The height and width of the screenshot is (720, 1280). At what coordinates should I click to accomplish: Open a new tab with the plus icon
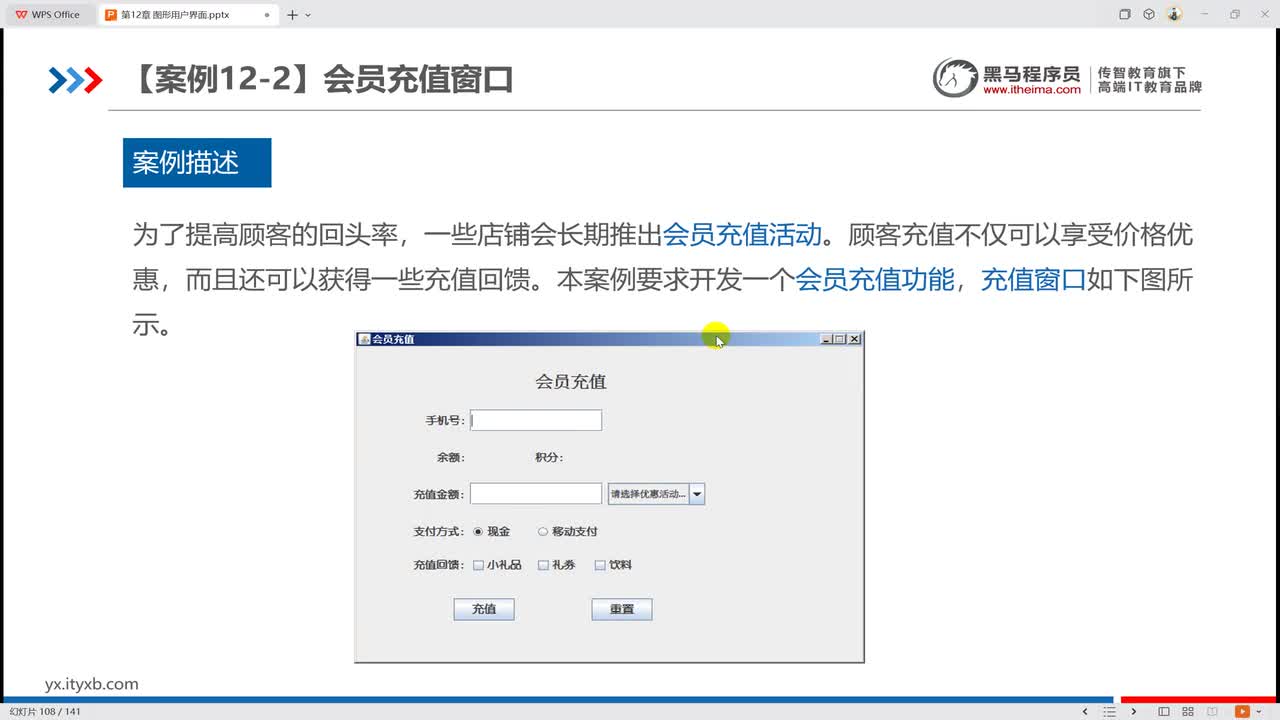coord(292,15)
